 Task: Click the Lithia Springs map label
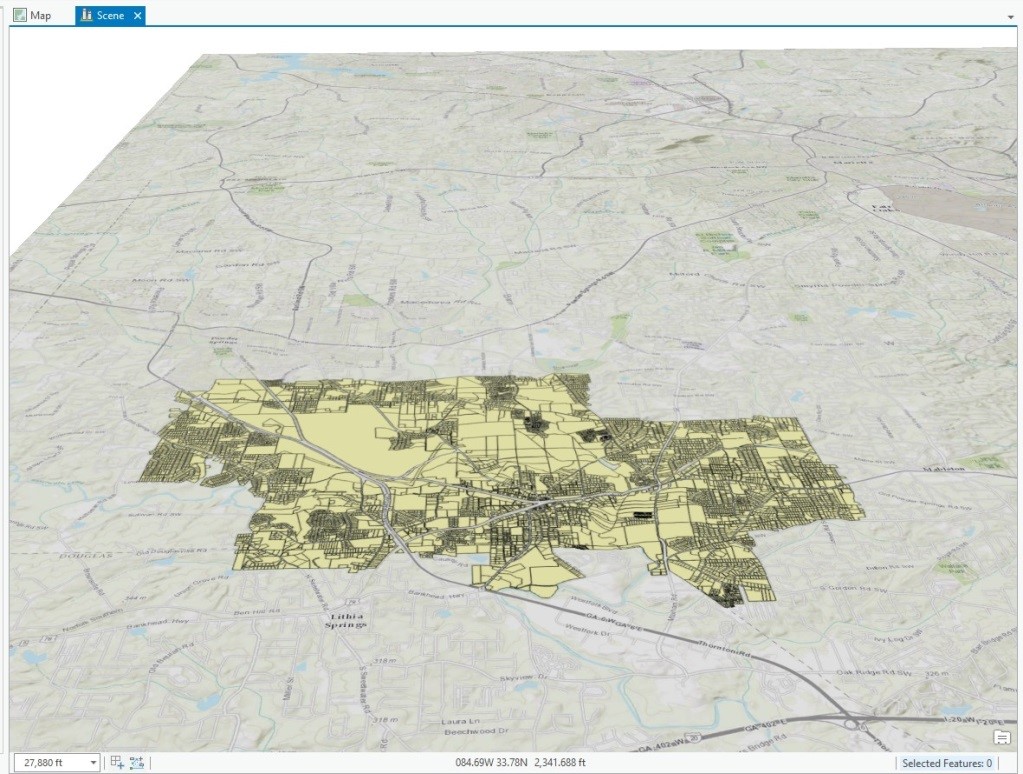click(x=343, y=621)
